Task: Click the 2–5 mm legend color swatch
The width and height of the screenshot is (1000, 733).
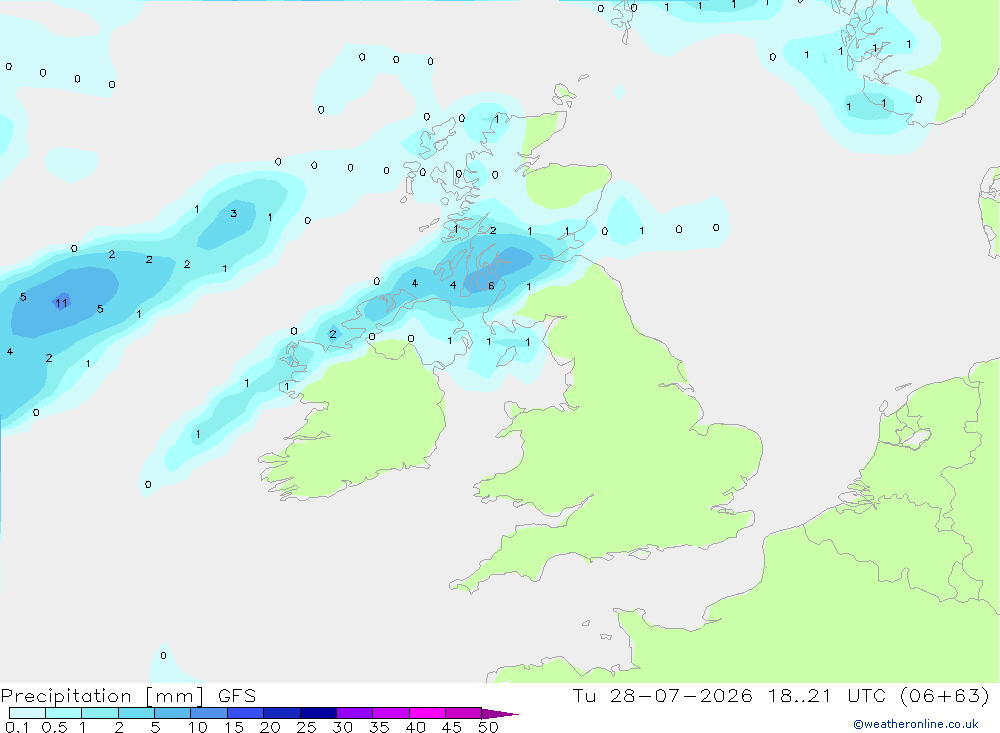Action: pyautogui.click(x=136, y=713)
